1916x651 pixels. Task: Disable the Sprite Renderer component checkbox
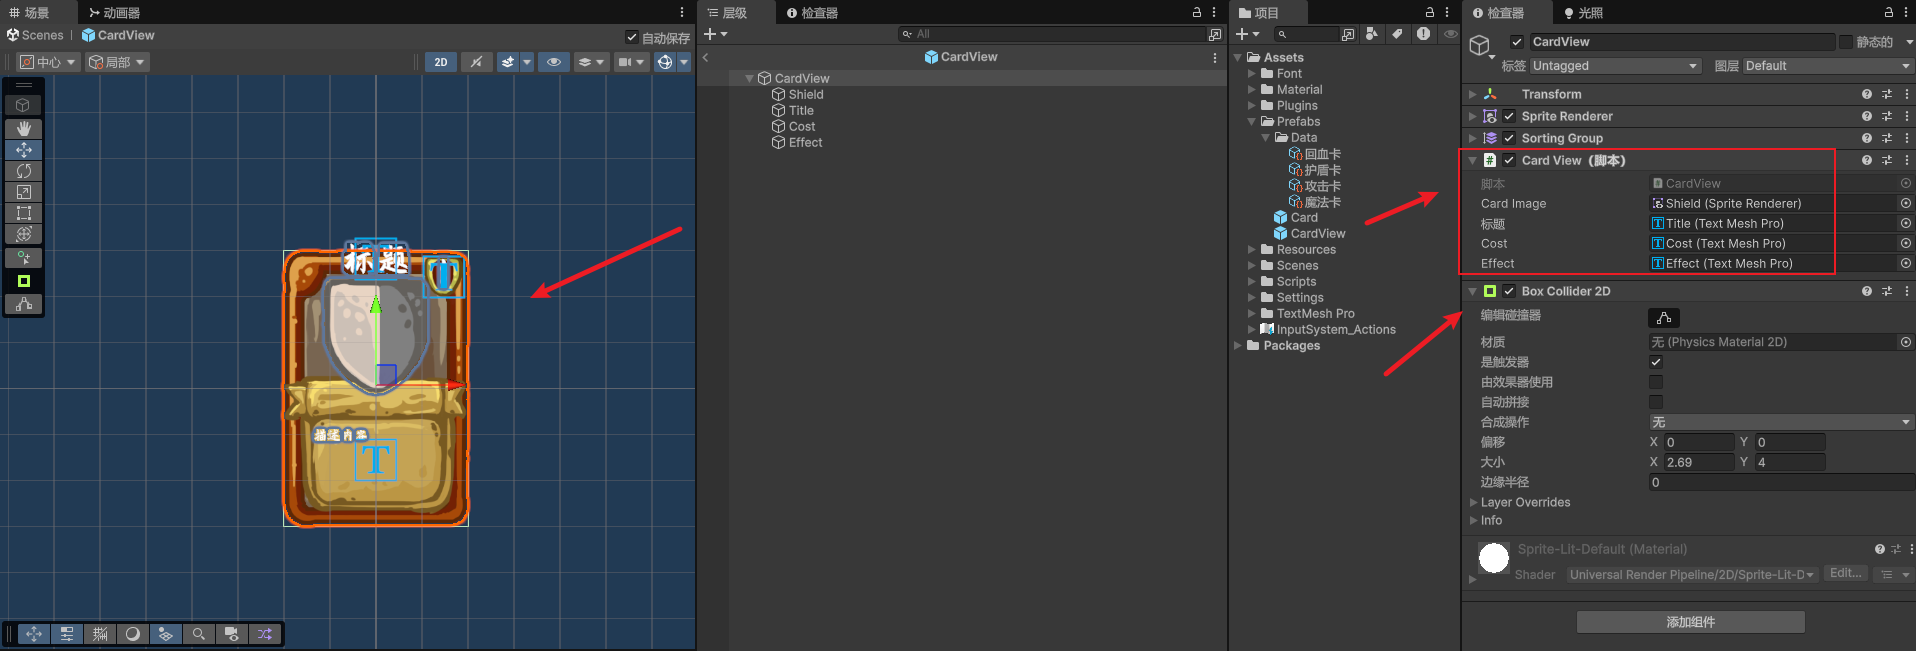click(1509, 116)
